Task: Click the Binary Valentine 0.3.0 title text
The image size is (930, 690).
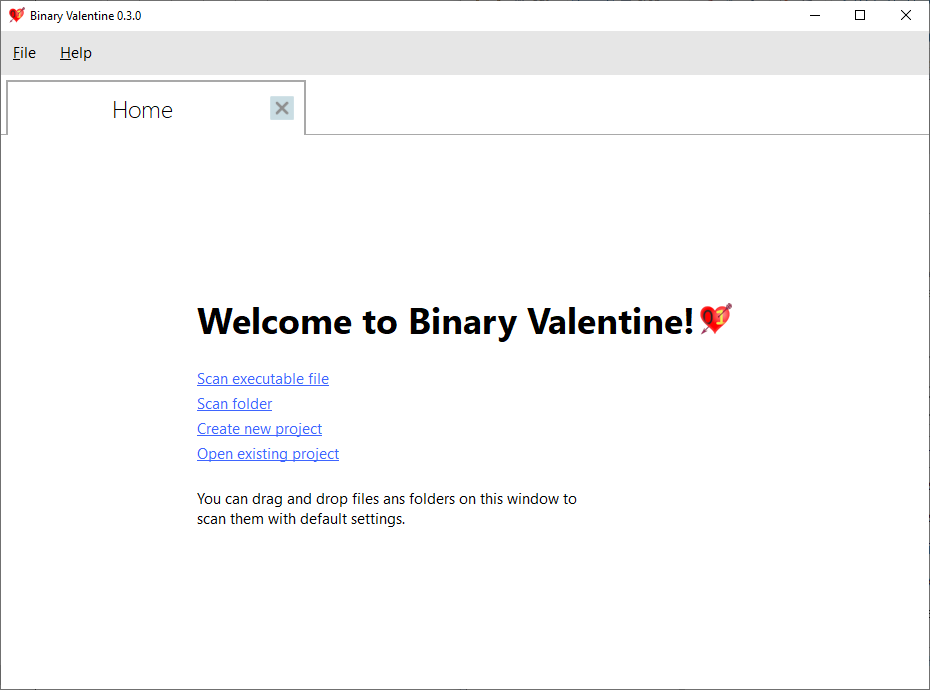Action: pos(85,16)
